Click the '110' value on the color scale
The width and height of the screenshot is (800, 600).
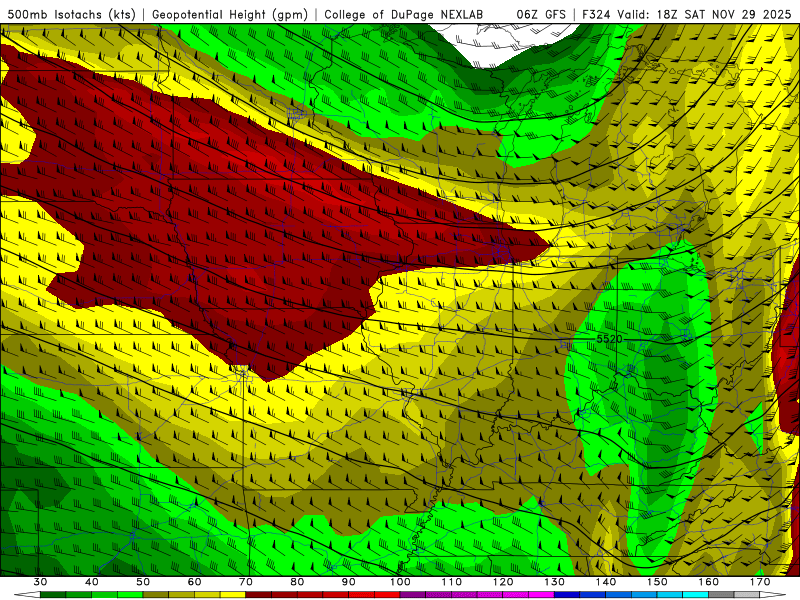452,582
